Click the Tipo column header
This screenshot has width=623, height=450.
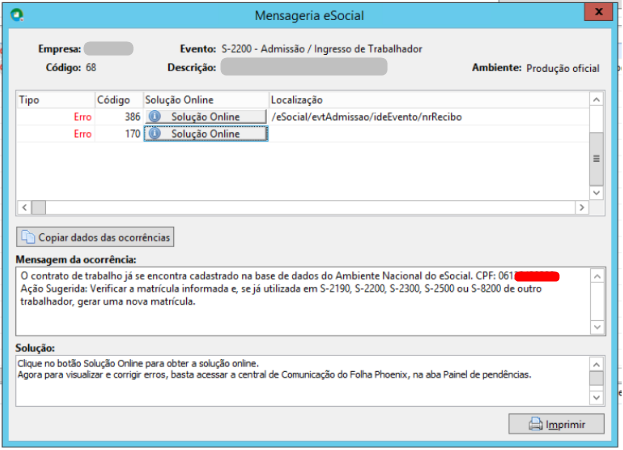click(x=55, y=100)
